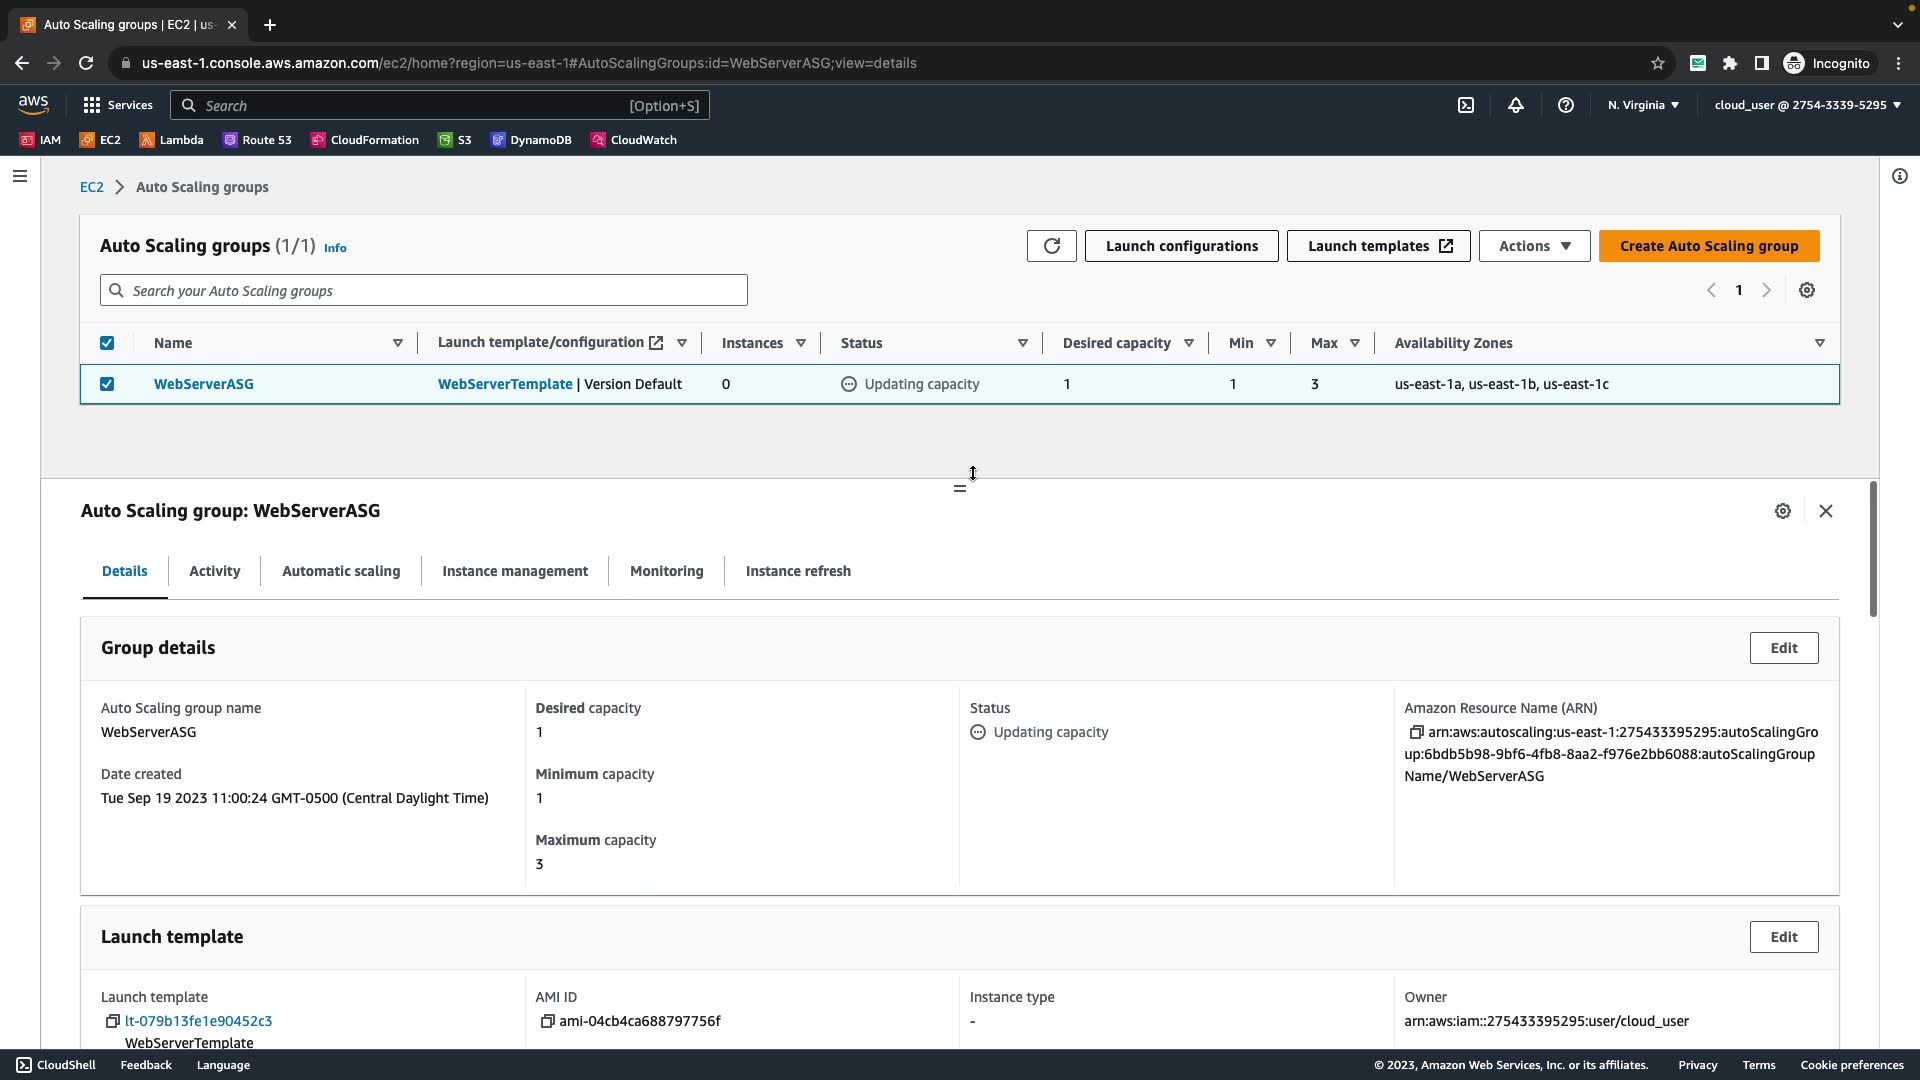
Task: Uncheck the WebServerASG row checkbox
Action: (107, 384)
